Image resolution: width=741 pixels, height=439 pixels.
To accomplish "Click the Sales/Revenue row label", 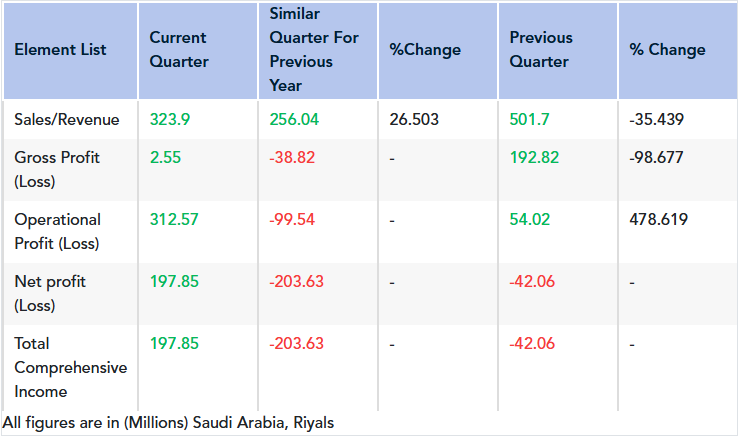I will click(x=66, y=120).
